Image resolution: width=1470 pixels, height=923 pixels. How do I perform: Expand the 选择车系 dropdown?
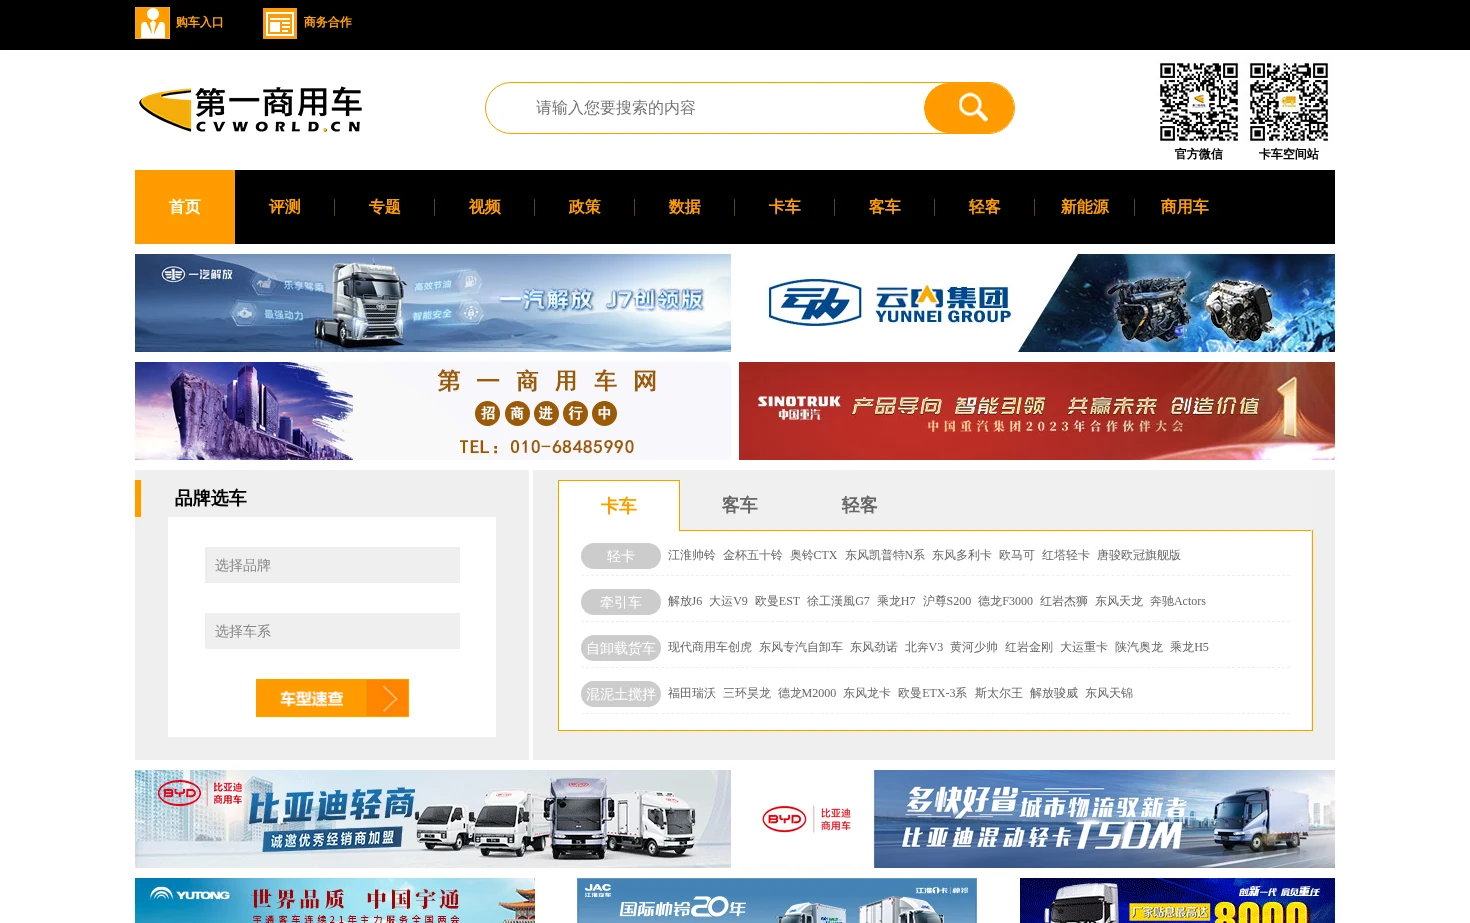click(332, 631)
